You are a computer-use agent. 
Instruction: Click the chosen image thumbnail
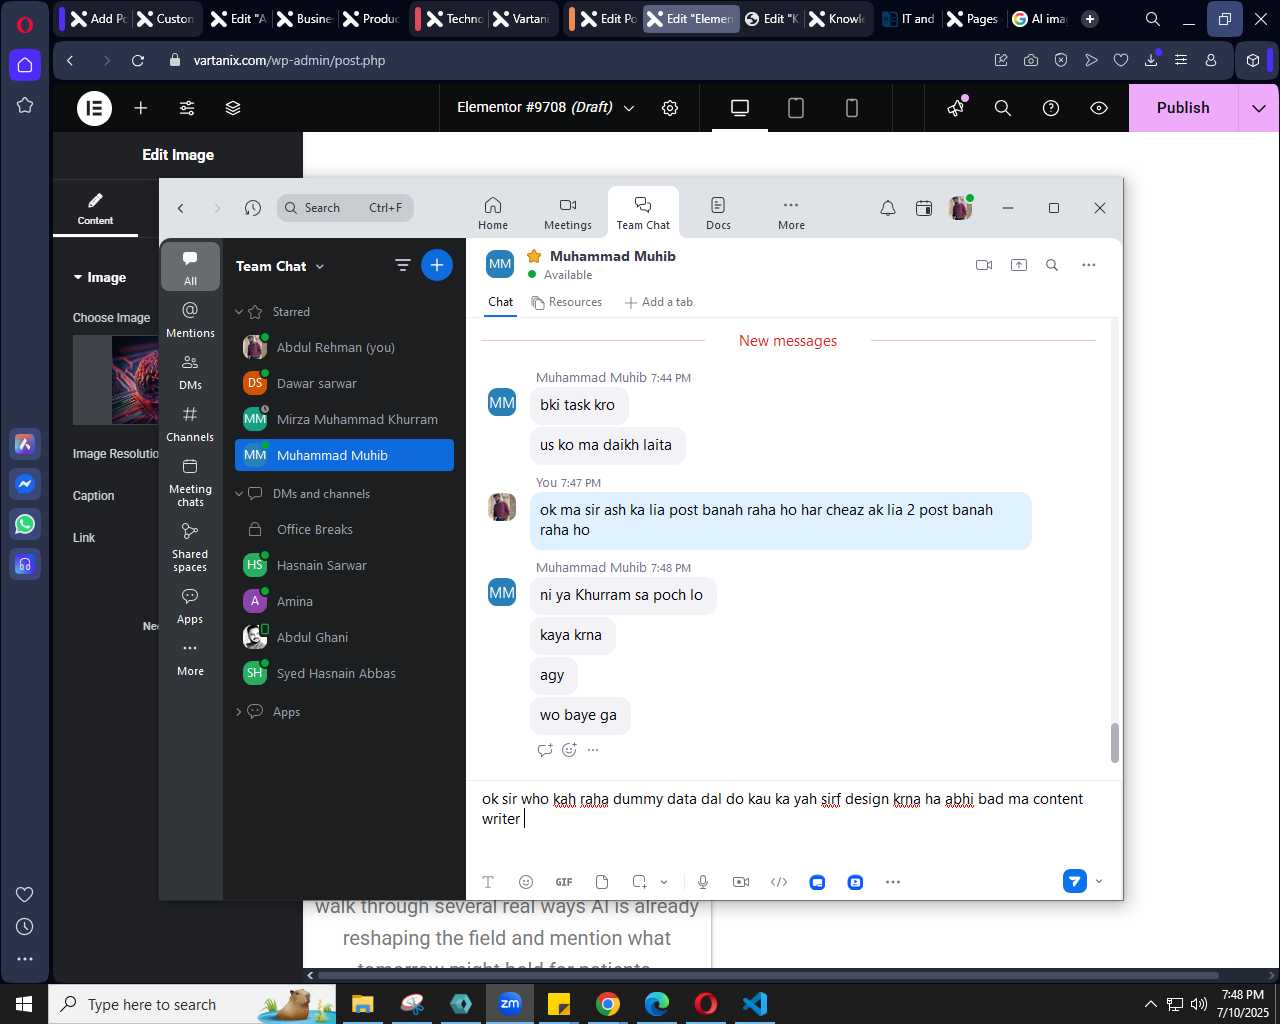click(116, 380)
